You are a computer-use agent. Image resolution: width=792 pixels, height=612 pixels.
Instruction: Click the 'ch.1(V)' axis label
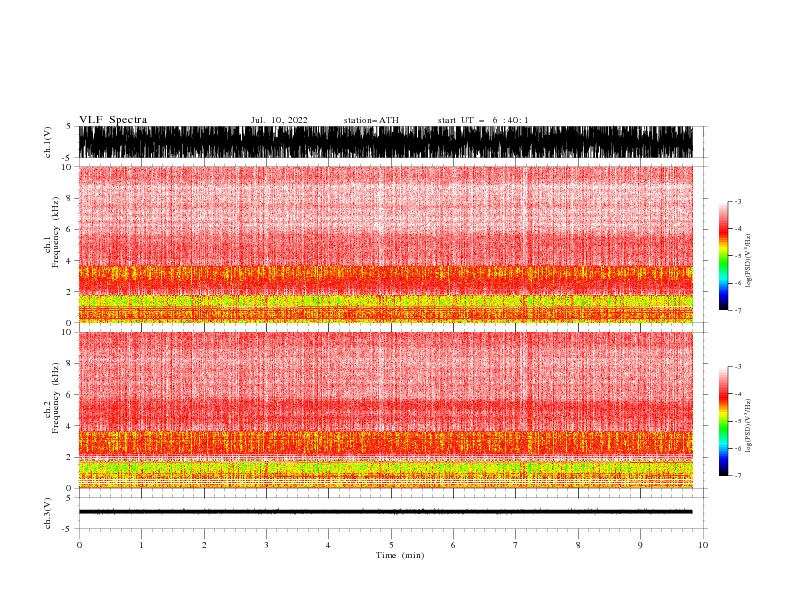coord(48,142)
